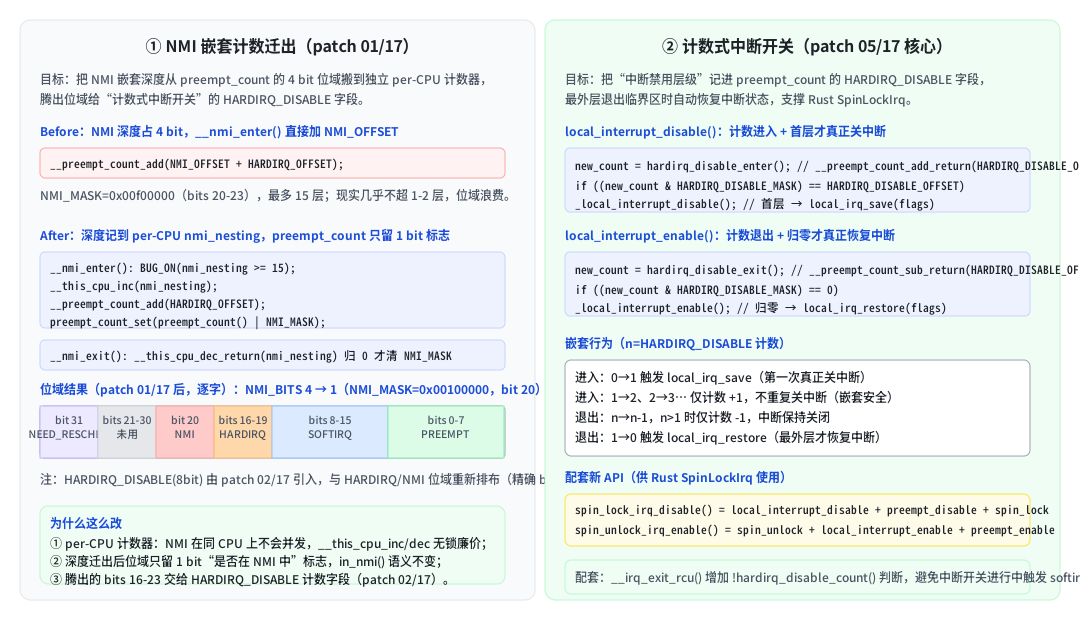Image resolution: width=1080 pixels, height=620 pixels.
Task: Click the row "进入：0→1 触发 local_irq_save"
Action: click(720, 378)
